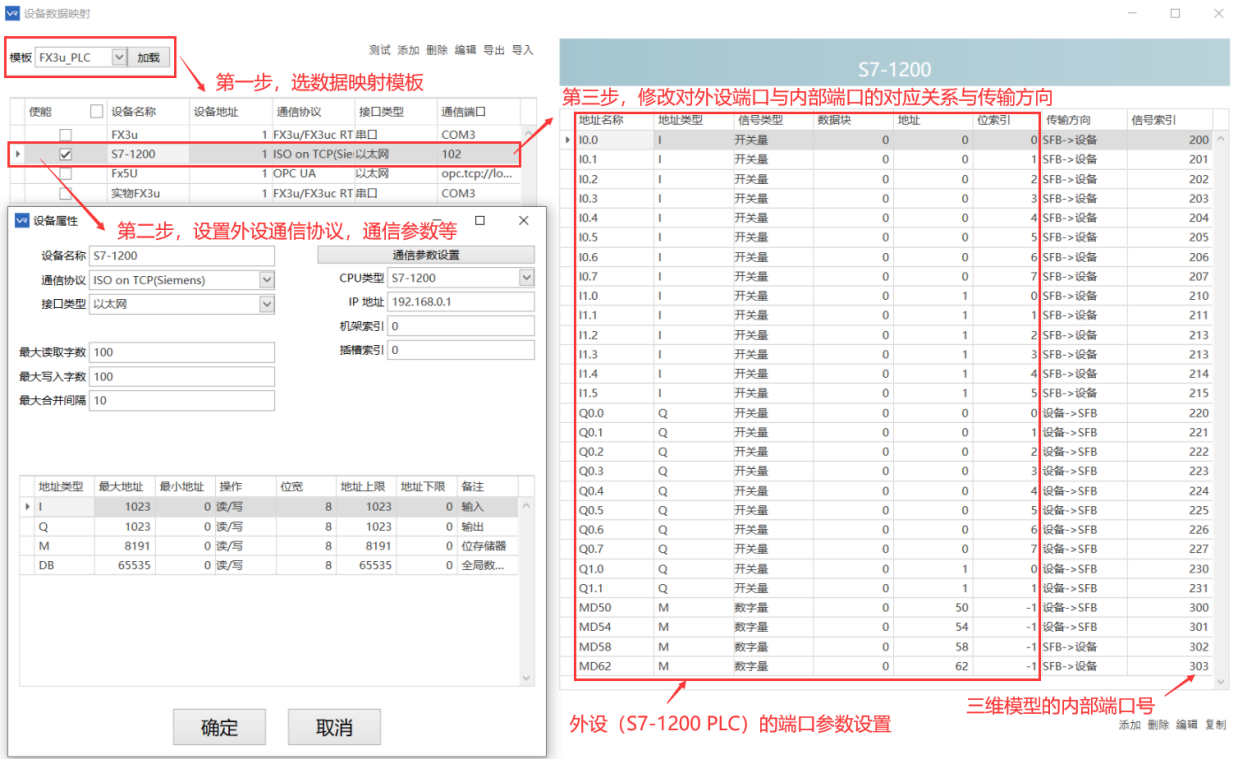Click the 传输方向 cell in the Q1.1 row

point(1083,588)
